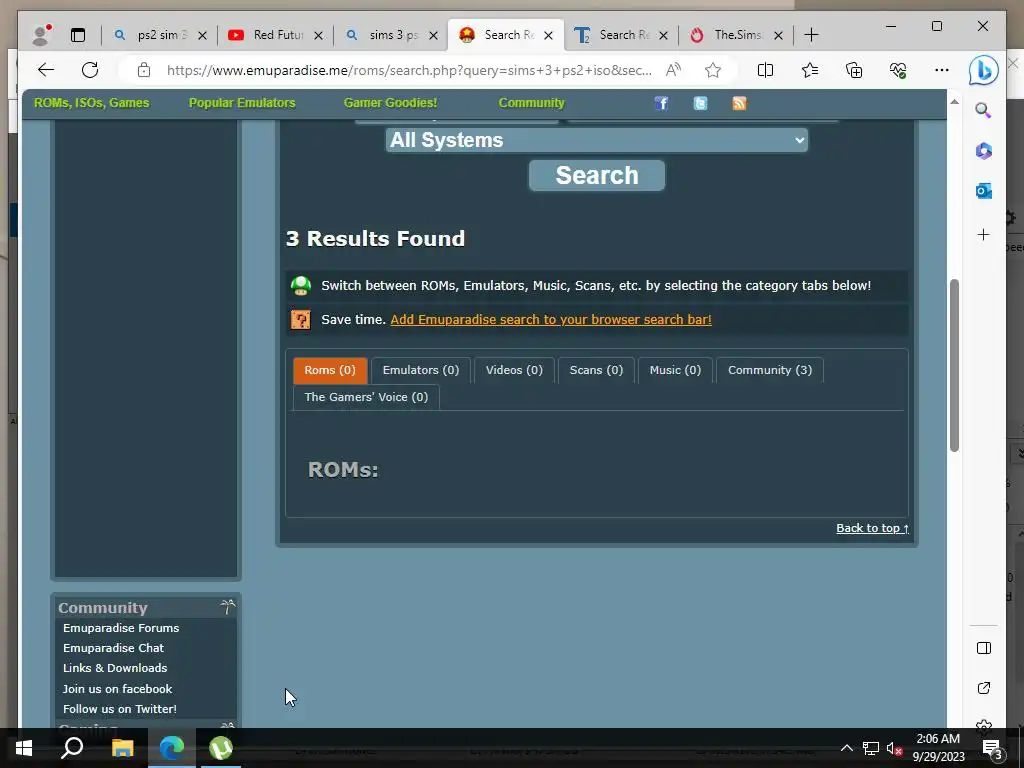This screenshot has width=1024, height=768.
Task: Open Emuparadise Facebook icon
Action: tap(661, 103)
